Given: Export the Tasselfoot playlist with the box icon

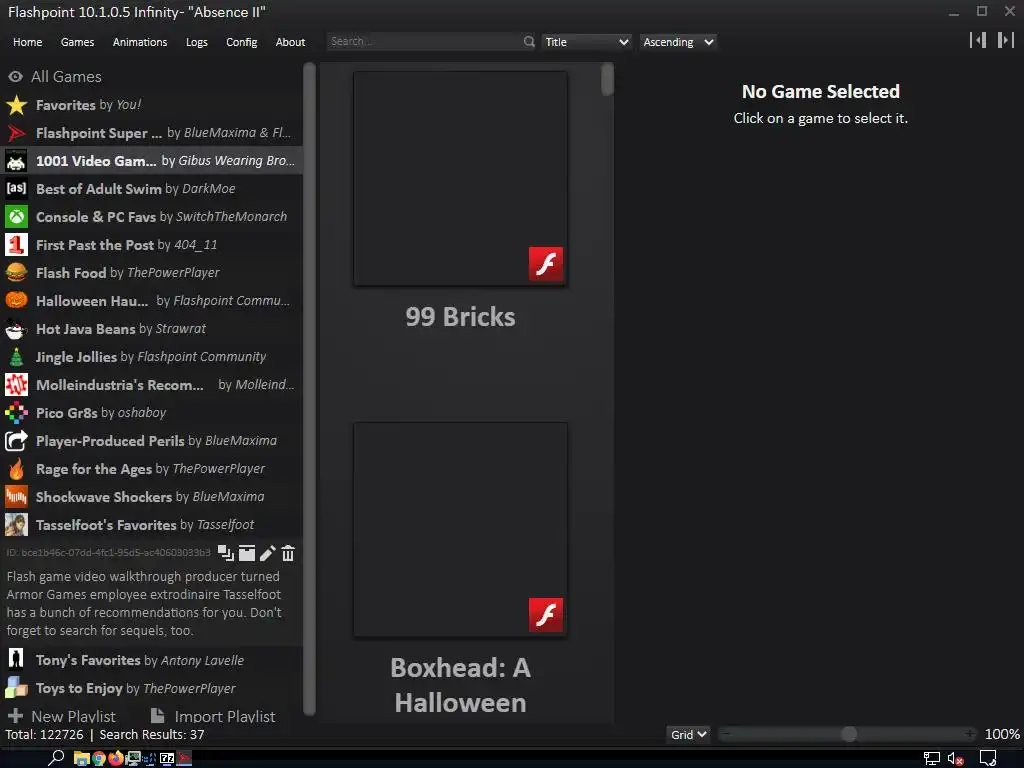Looking at the screenshot, I should [247, 553].
